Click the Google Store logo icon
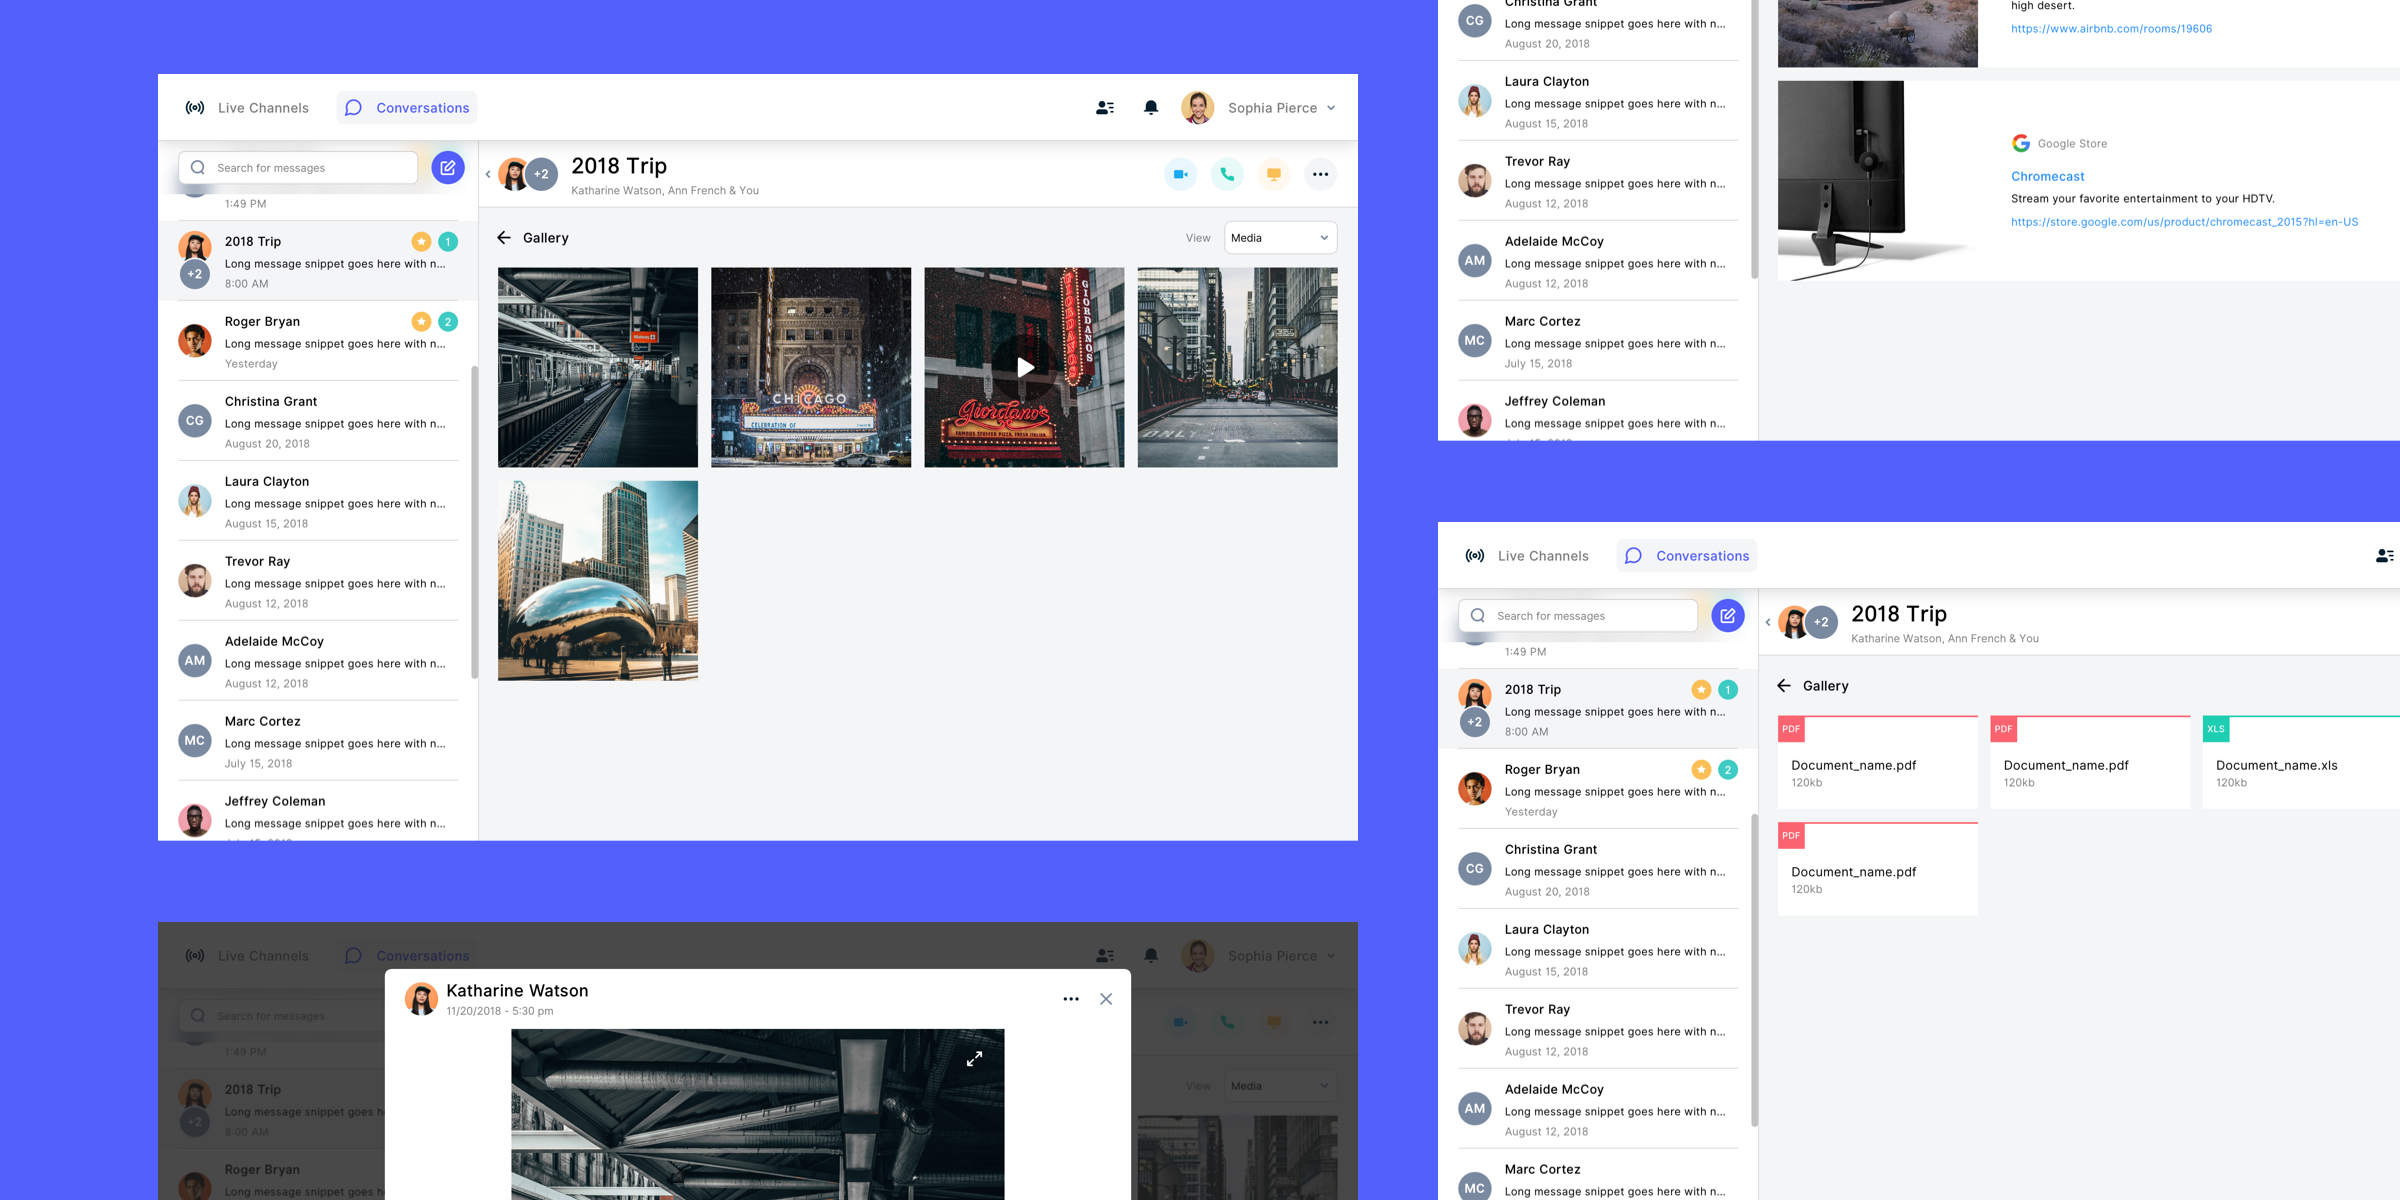Screen dimensions: 2400x1200 point(2021,144)
